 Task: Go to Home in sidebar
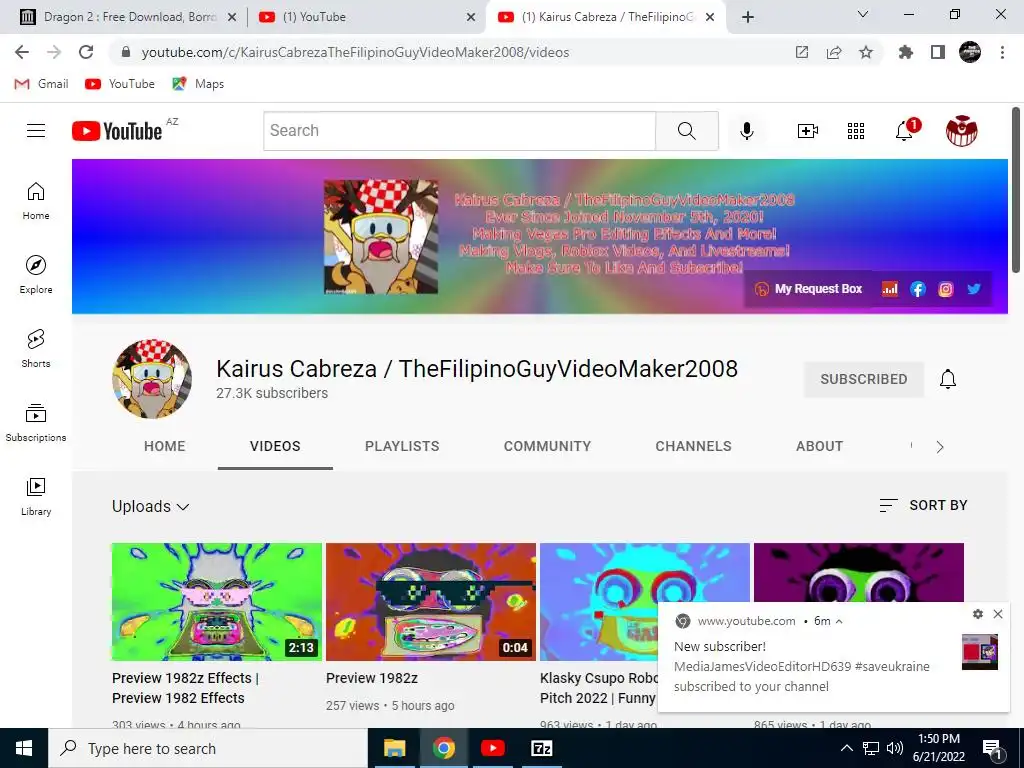[x=36, y=200]
